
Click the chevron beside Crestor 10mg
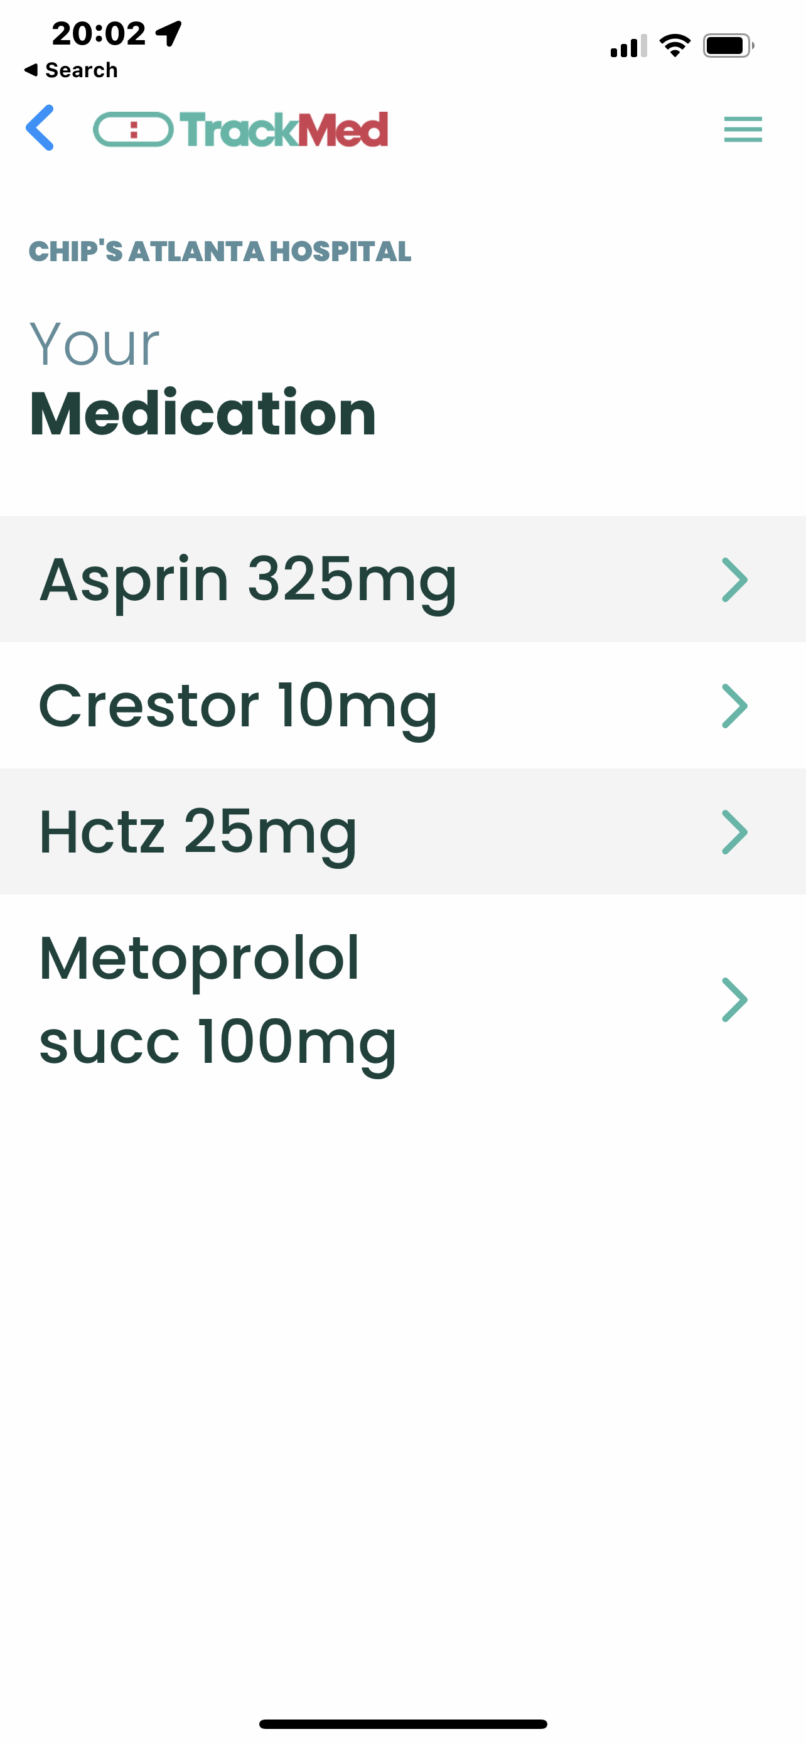[735, 706]
